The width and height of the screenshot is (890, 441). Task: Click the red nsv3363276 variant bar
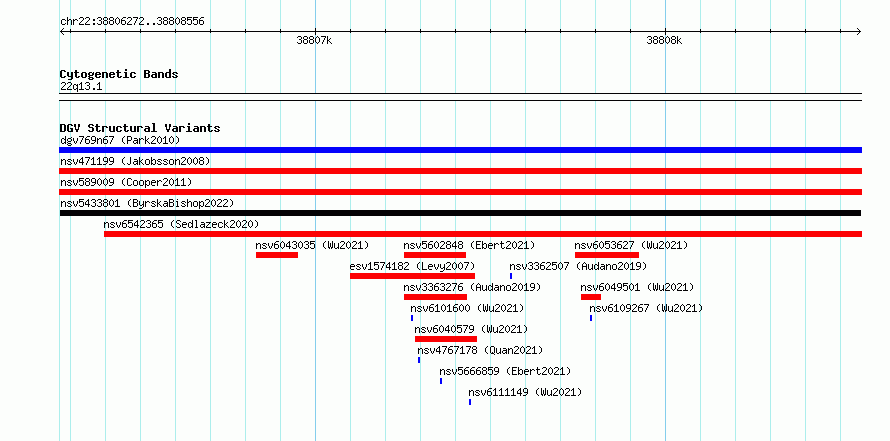coord(435,297)
